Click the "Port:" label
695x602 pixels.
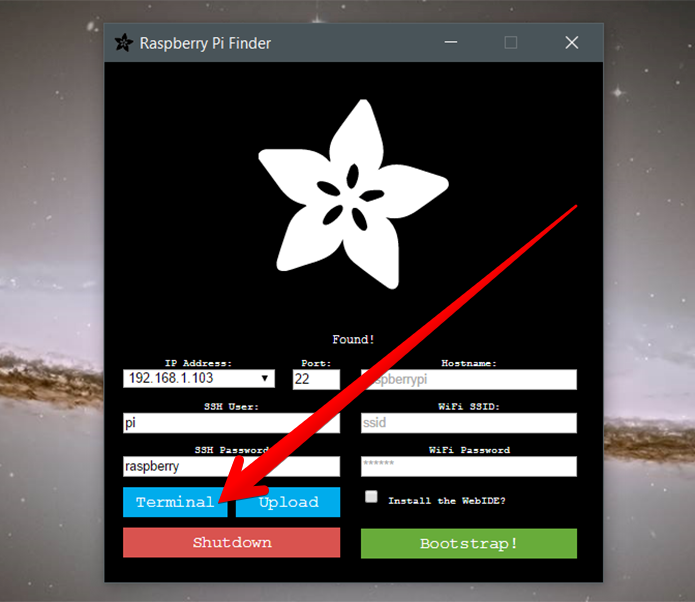pyautogui.click(x=316, y=363)
